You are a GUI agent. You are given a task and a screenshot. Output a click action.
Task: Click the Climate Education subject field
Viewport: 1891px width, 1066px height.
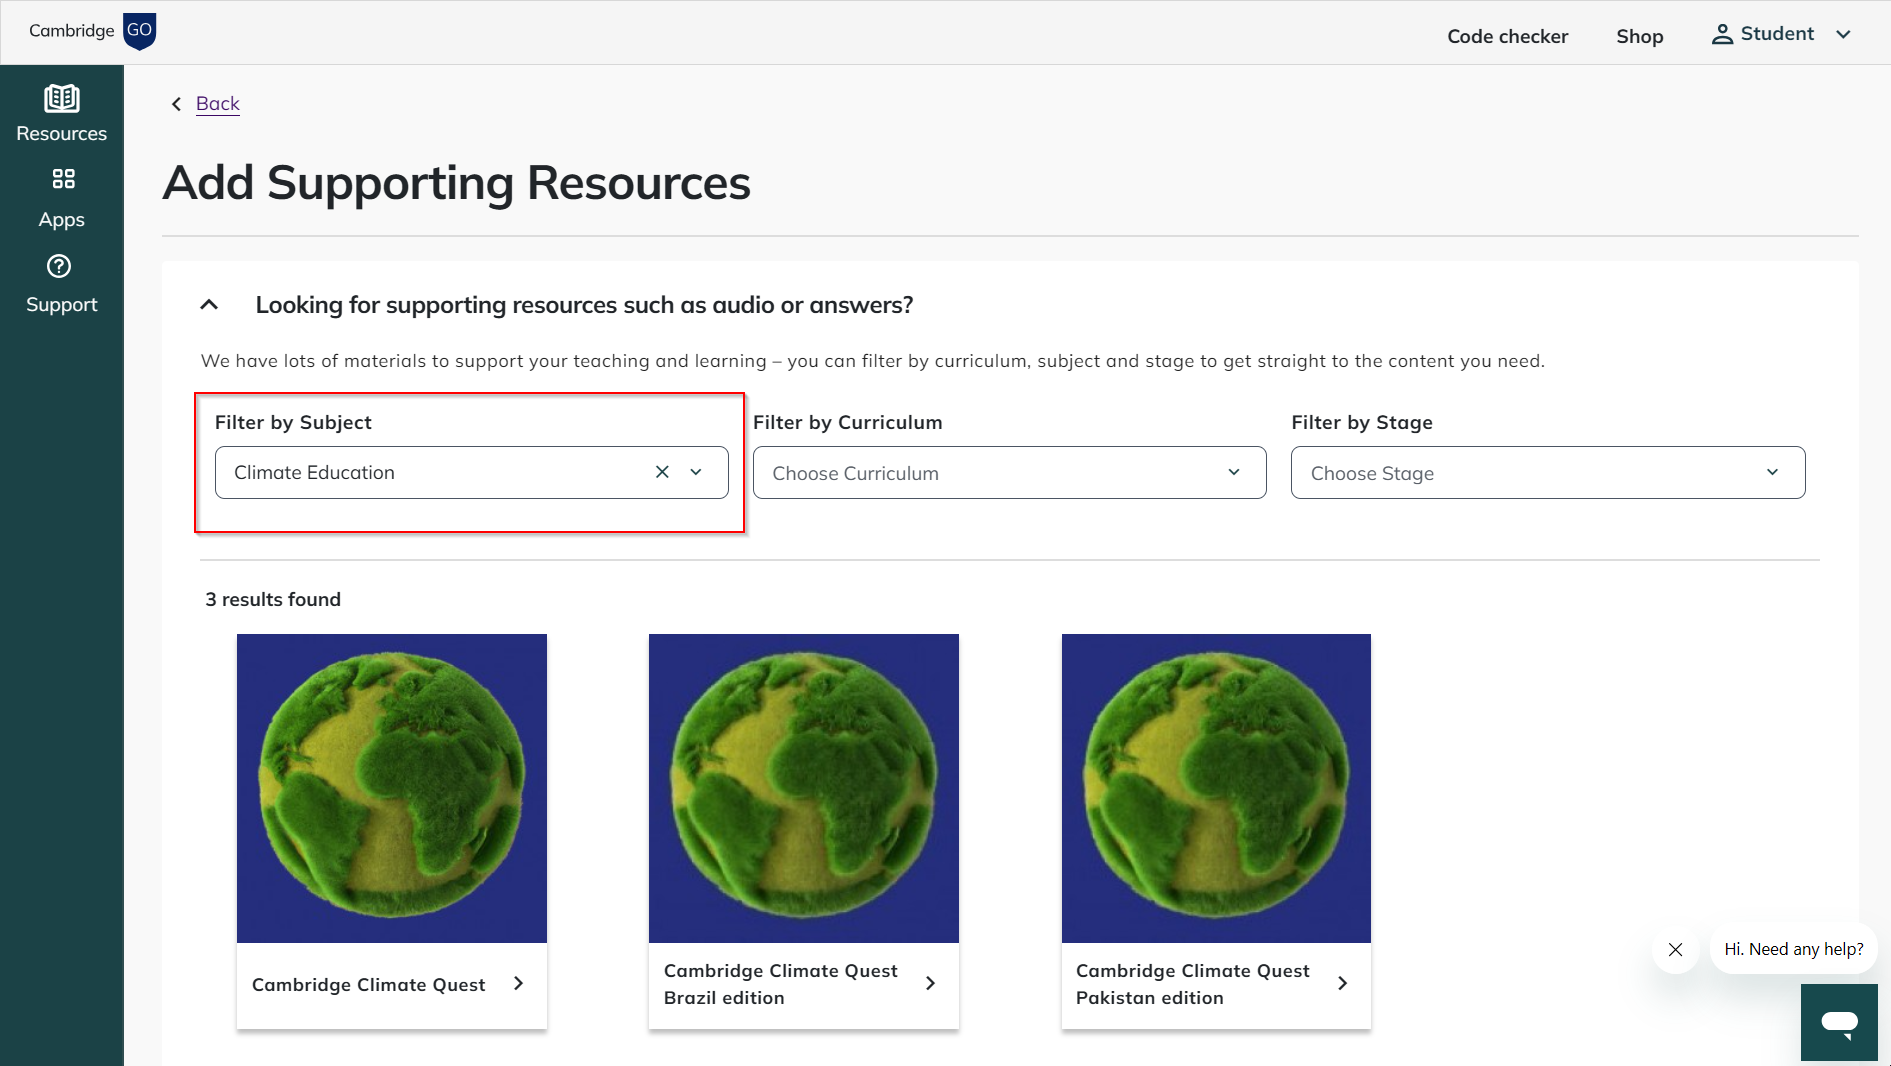471,472
